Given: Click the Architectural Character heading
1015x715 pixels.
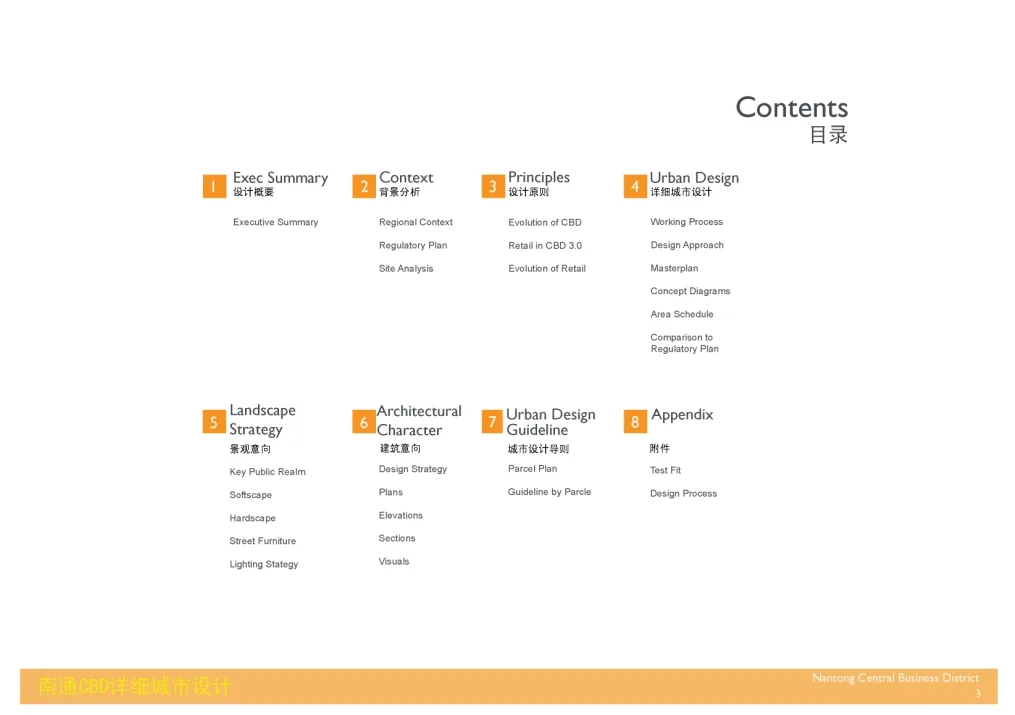Looking at the screenshot, I should 419,421.
